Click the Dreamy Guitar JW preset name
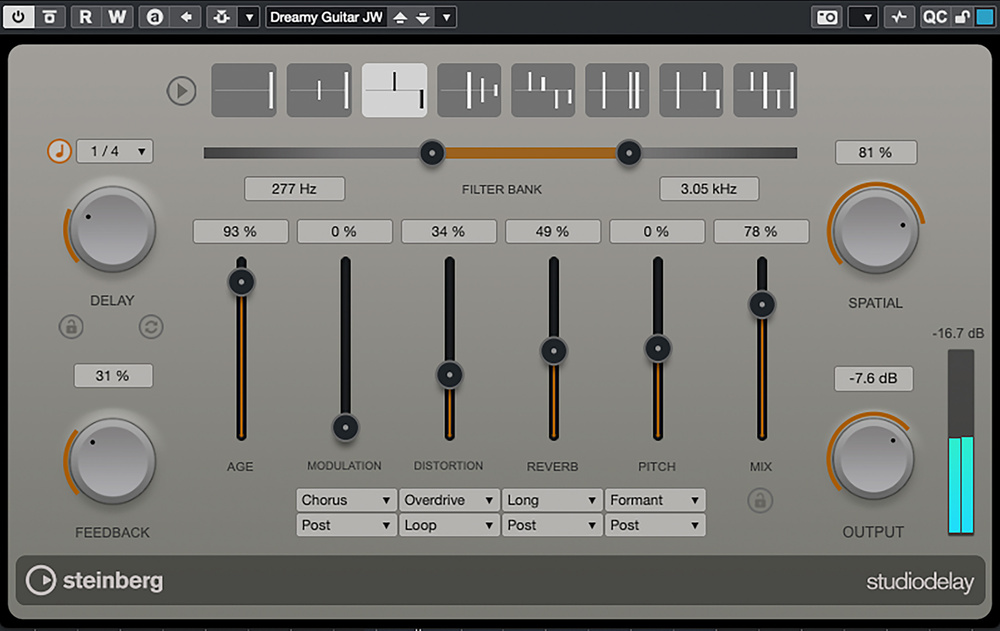The height and width of the screenshot is (631, 1000). tap(327, 17)
